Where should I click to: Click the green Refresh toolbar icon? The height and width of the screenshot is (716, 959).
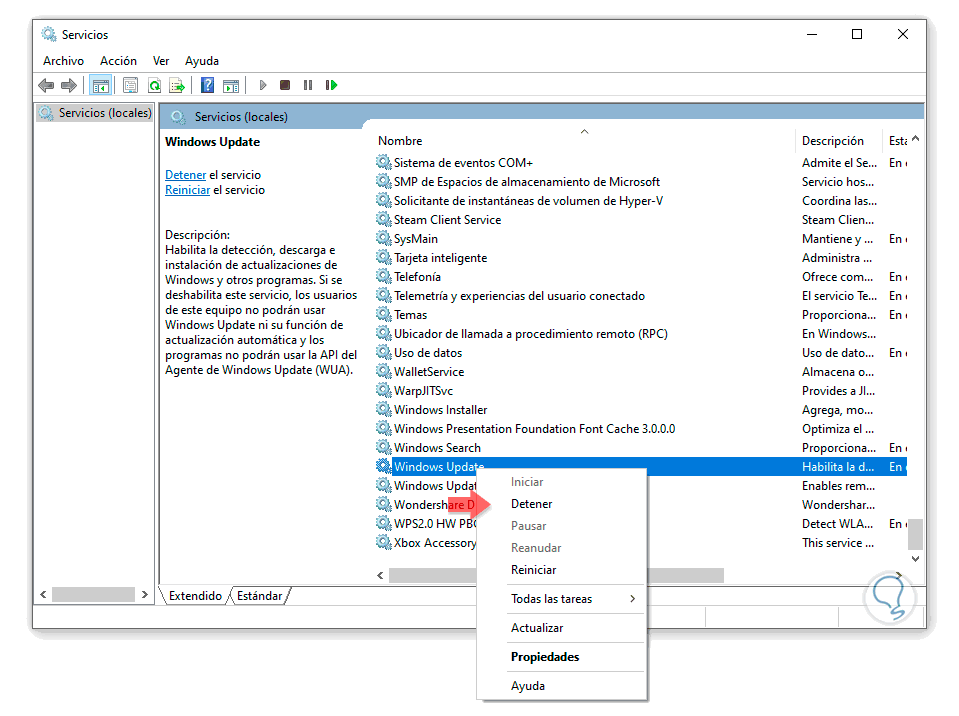[x=155, y=86]
